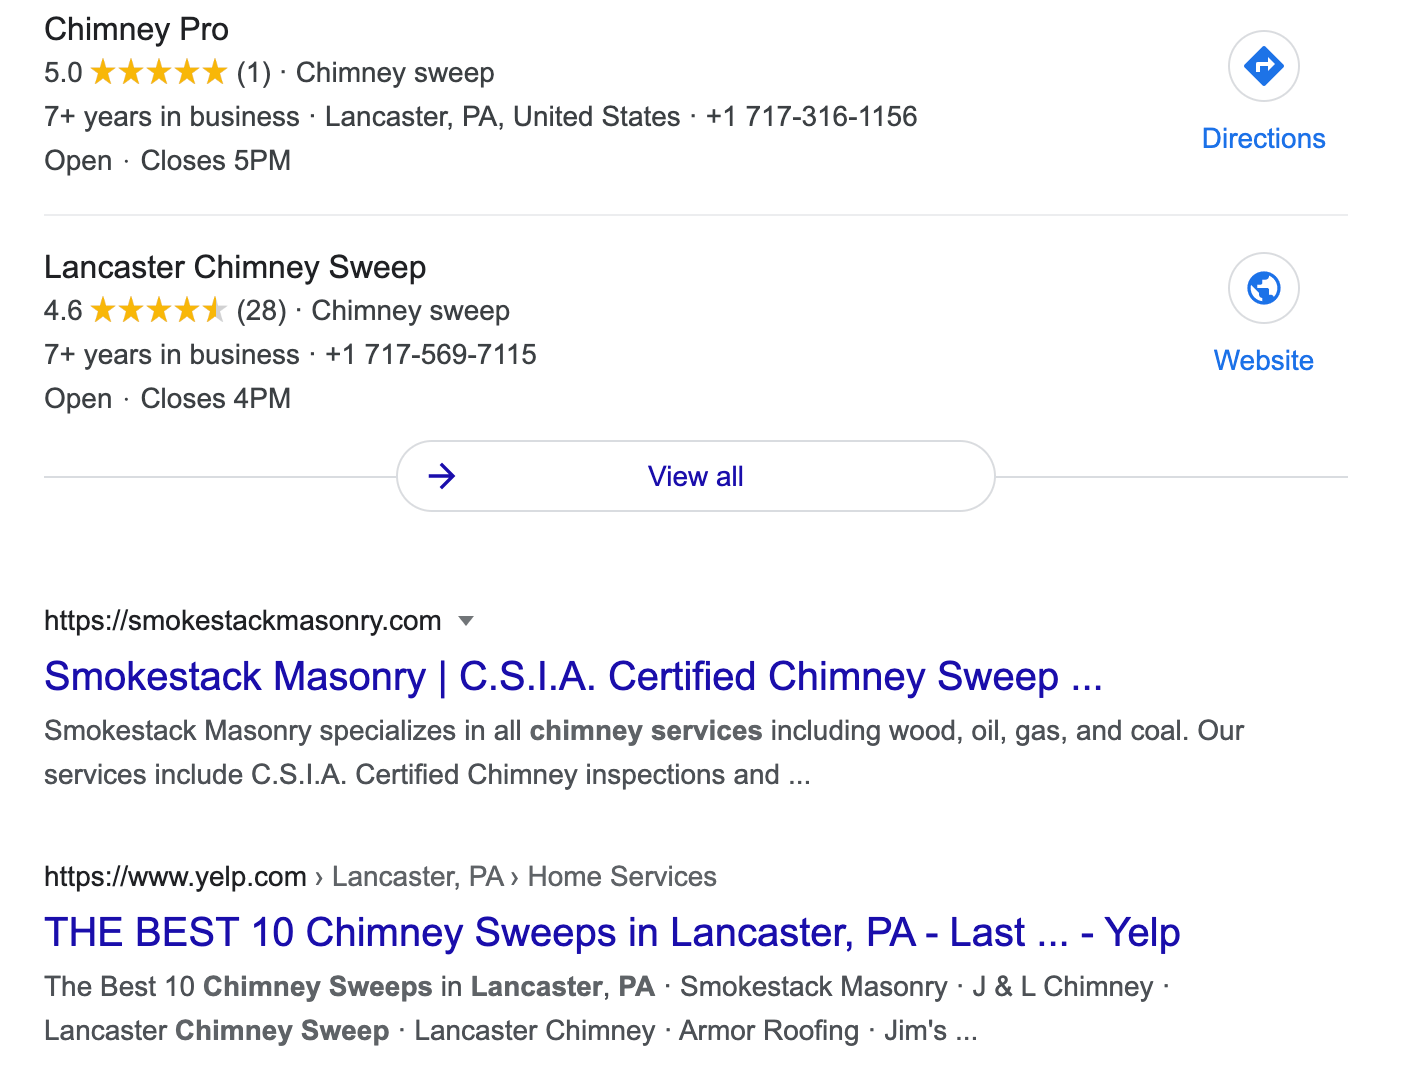The height and width of the screenshot is (1070, 1404).
Task: Click the View all button
Action: tap(696, 476)
